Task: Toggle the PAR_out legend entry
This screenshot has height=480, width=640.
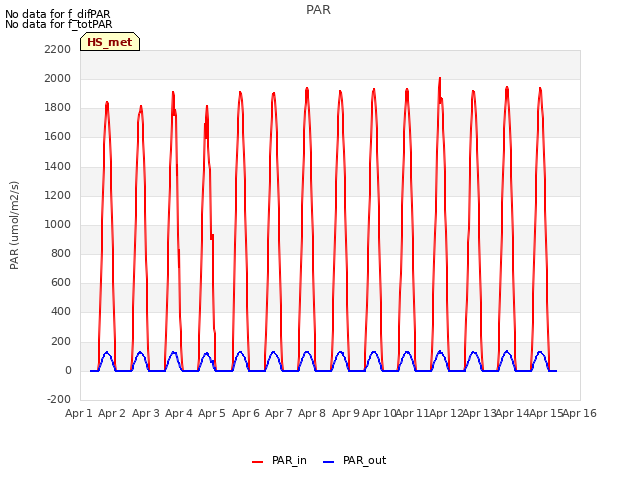Action: pyautogui.click(x=354, y=460)
